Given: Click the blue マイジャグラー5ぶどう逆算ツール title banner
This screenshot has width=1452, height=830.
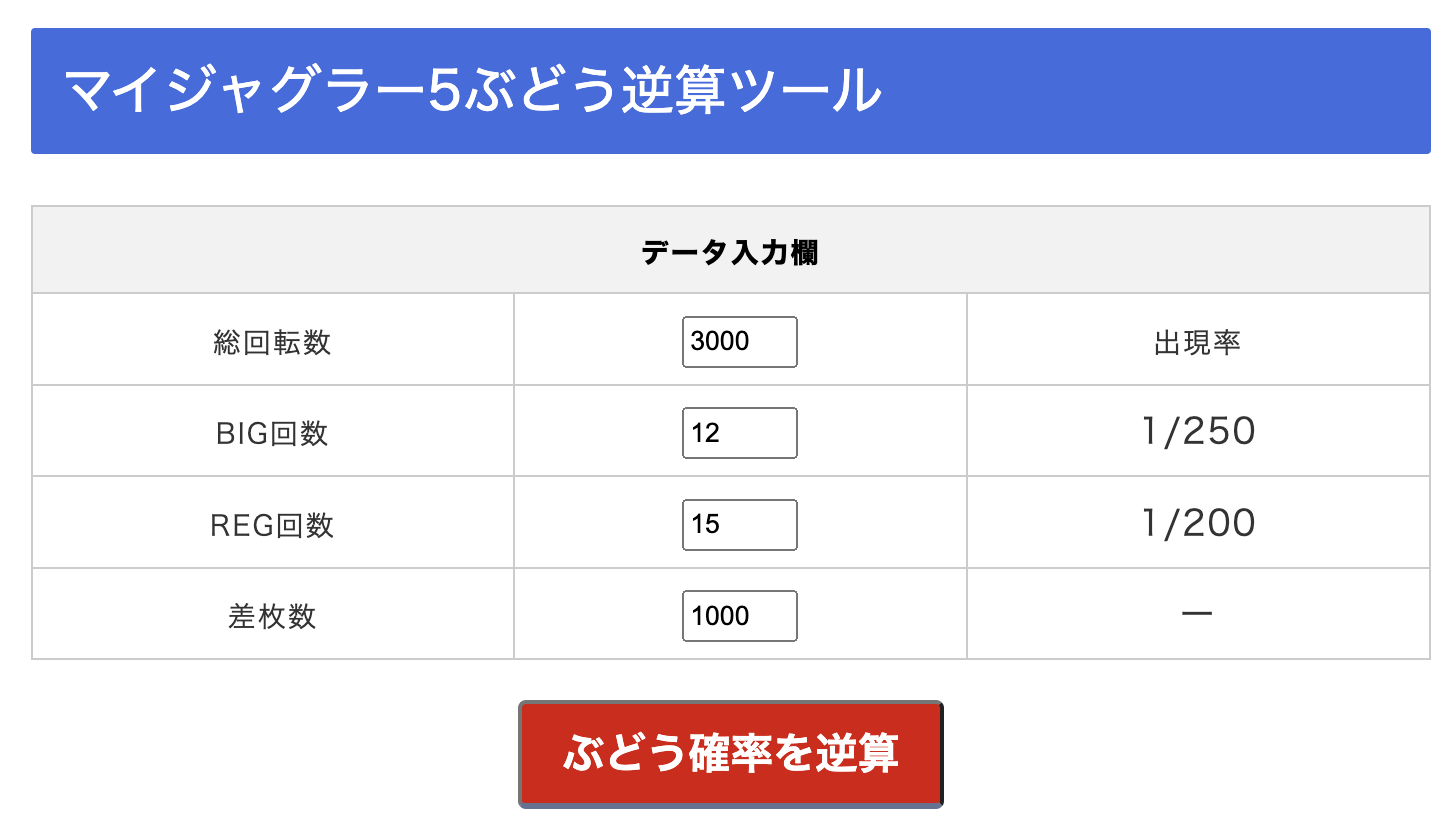Looking at the screenshot, I should [726, 88].
